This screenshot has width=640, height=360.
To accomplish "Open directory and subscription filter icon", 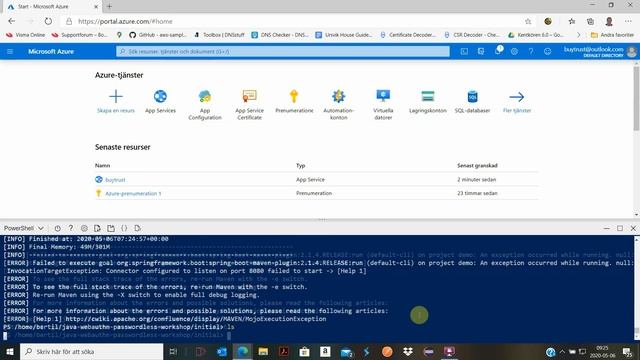I will (x=481, y=51).
